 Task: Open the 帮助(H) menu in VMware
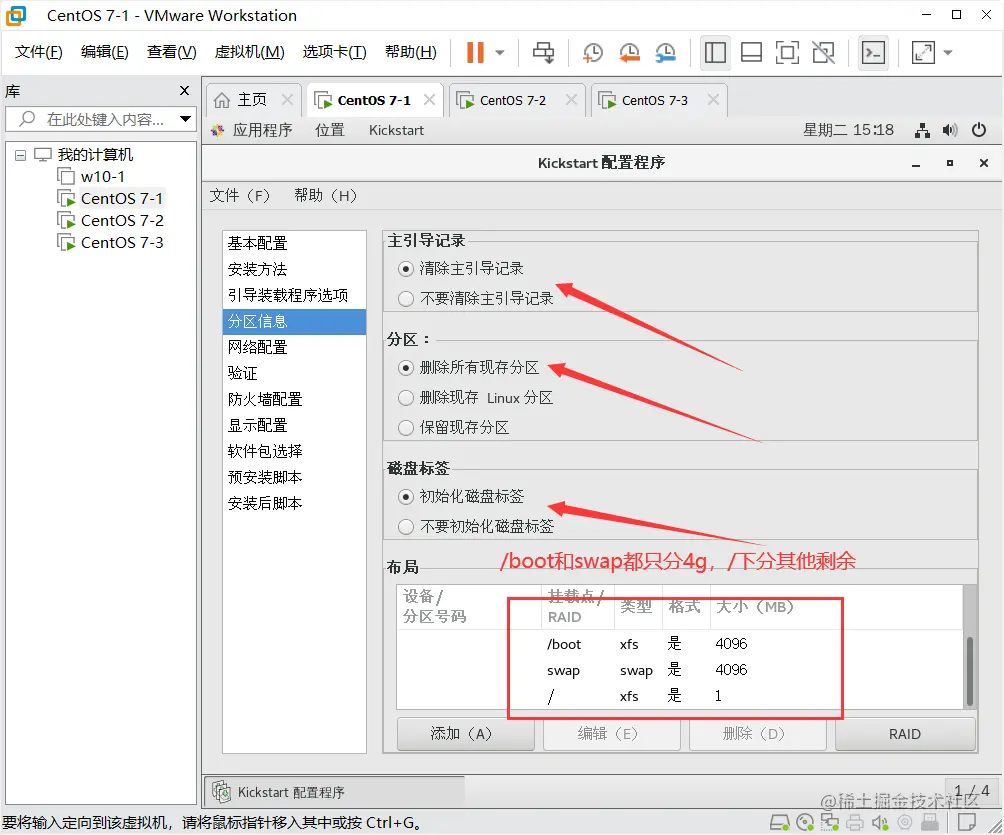(x=410, y=52)
